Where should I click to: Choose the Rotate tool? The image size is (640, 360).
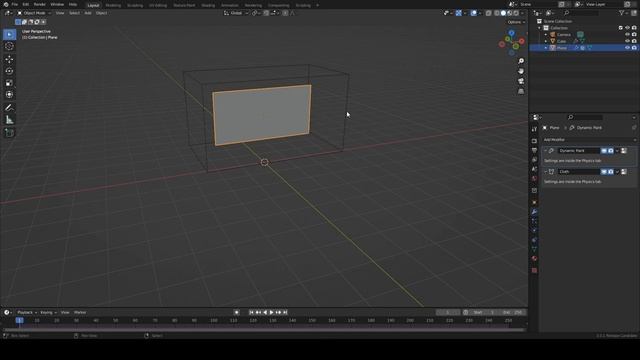click(x=9, y=71)
